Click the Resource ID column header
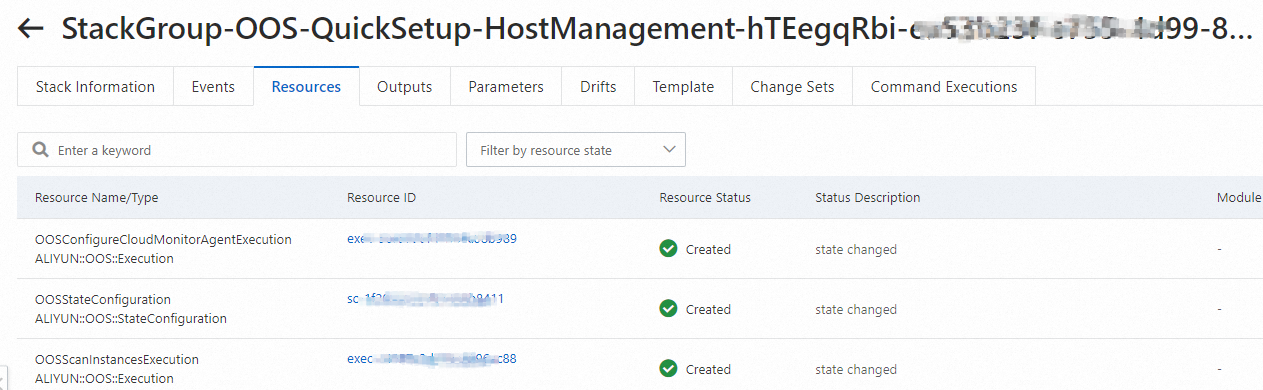Screen dimensions: 1263x390 [381, 198]
